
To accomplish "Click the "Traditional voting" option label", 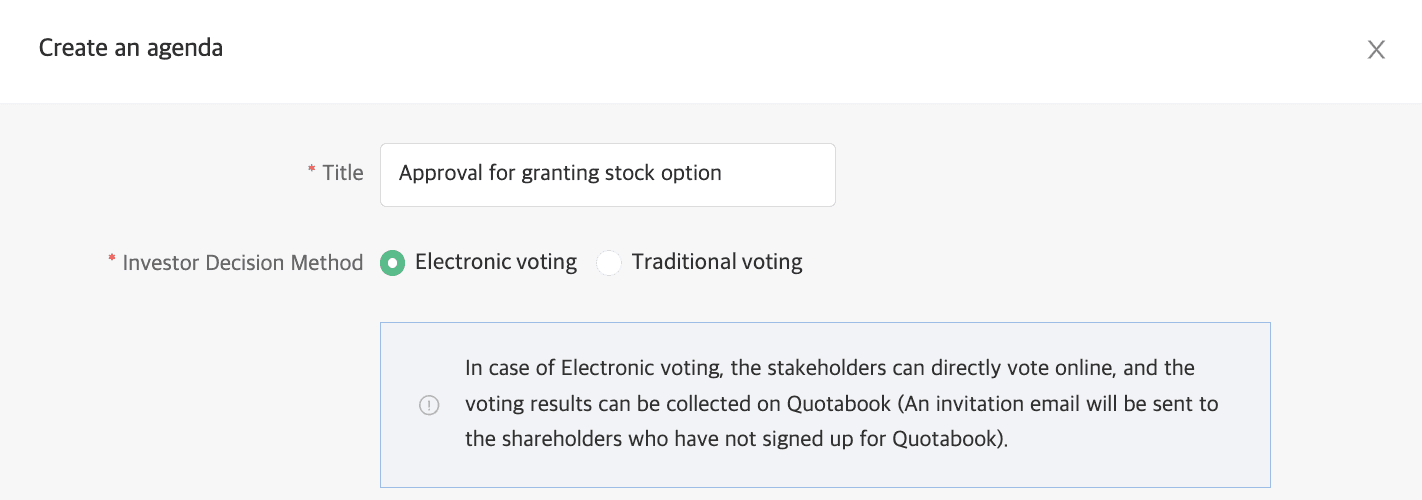I will point(717,262).
